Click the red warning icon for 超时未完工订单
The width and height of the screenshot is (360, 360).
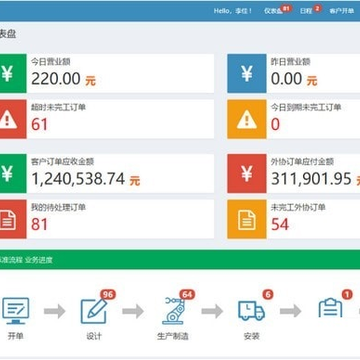coord(13,119)
